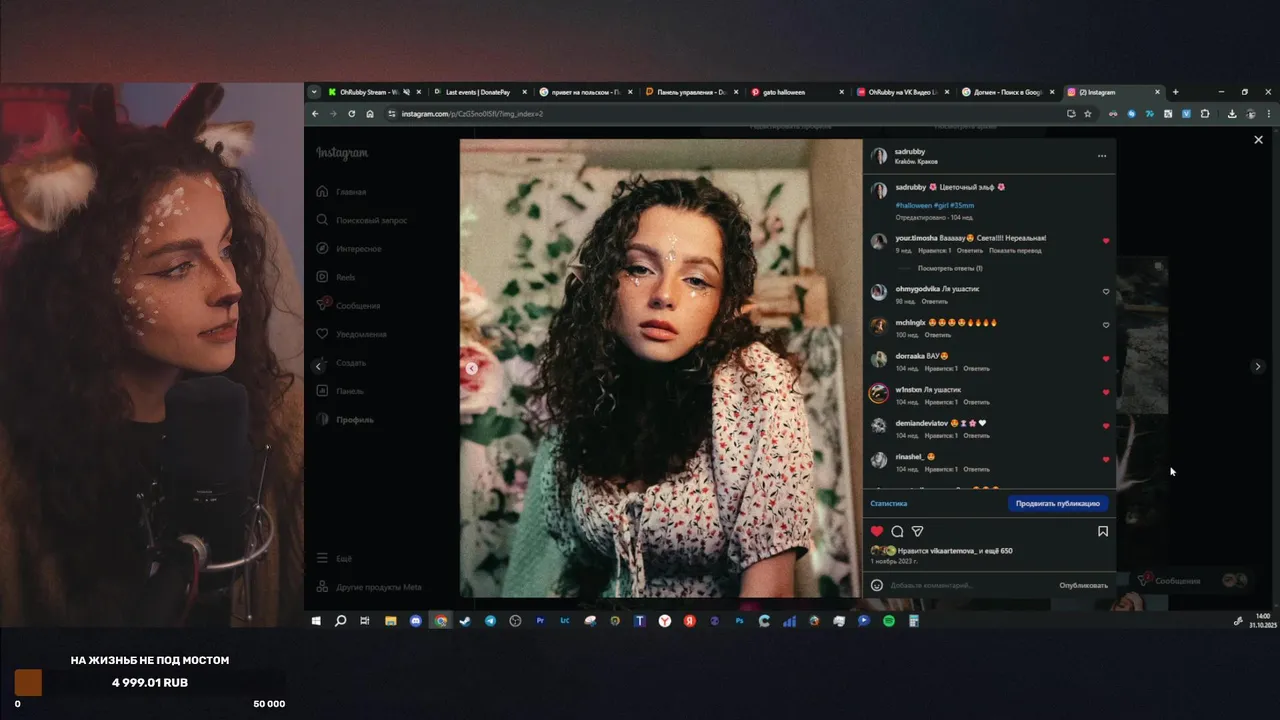Image resolution: width=1280 pixels, height=720 pixels.
Task: Open Chrome downloads icon
Action: [1232, 114]
